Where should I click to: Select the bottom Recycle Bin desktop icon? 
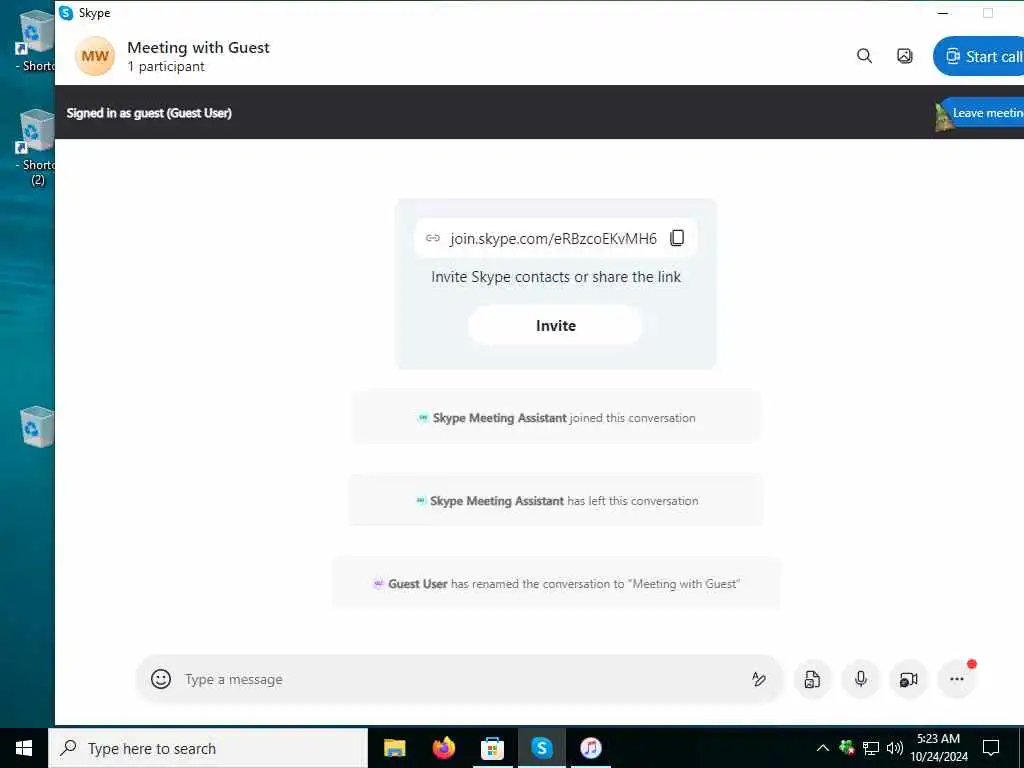(x=36, y=426)
